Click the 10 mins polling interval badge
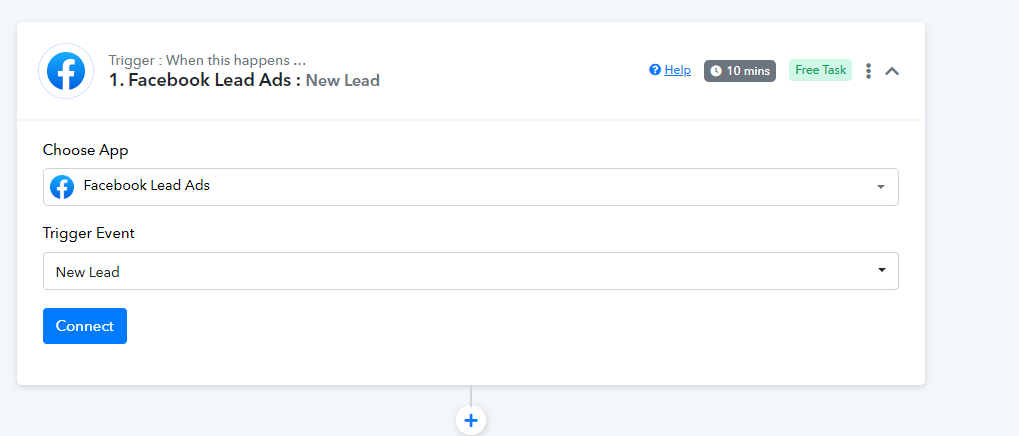This screenshot has height=436, width=1019. pyautogui.click(x=740, y=71)
